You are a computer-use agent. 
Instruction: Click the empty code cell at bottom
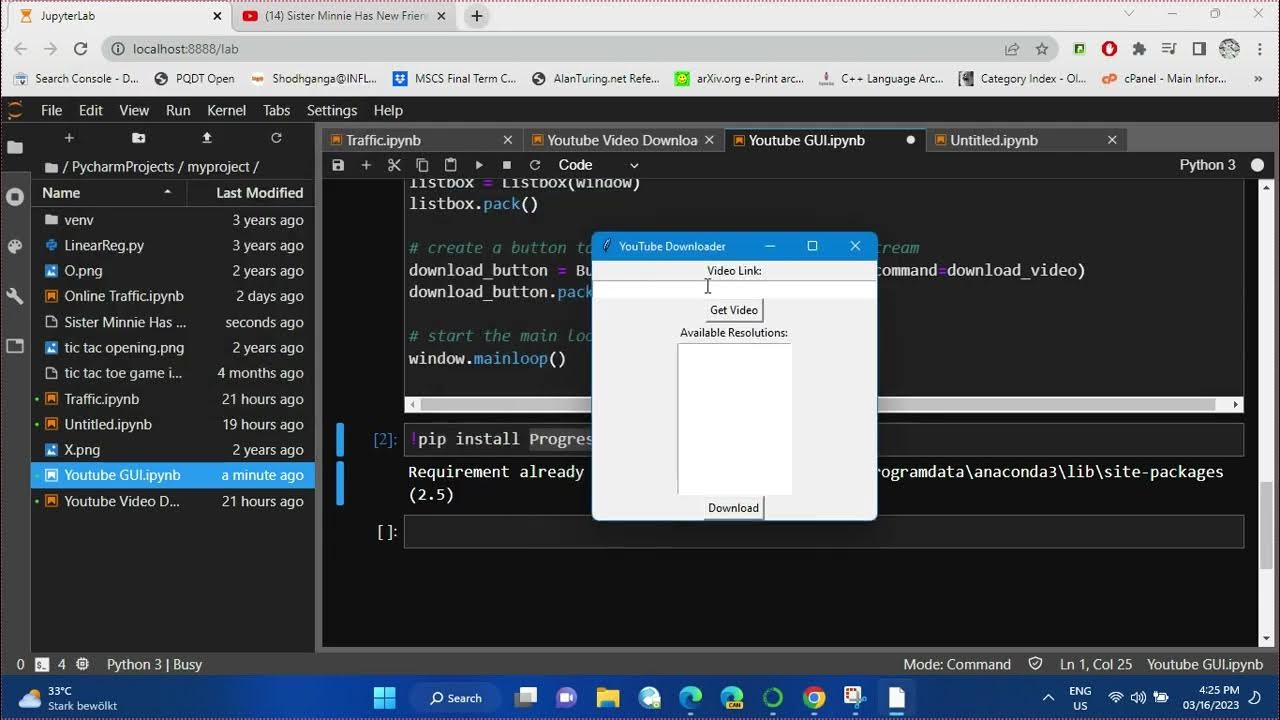[824, 532]
